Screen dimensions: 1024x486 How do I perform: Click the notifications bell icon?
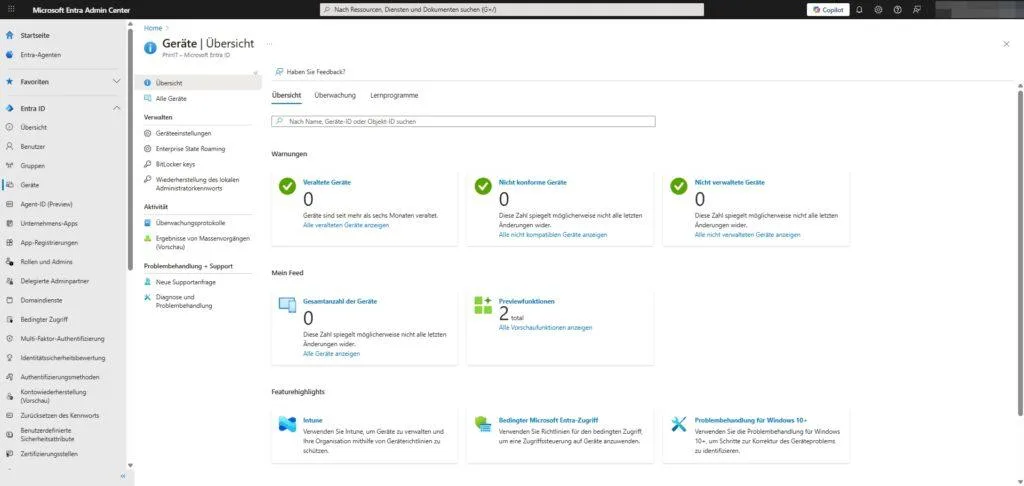[x=859, y=10]
